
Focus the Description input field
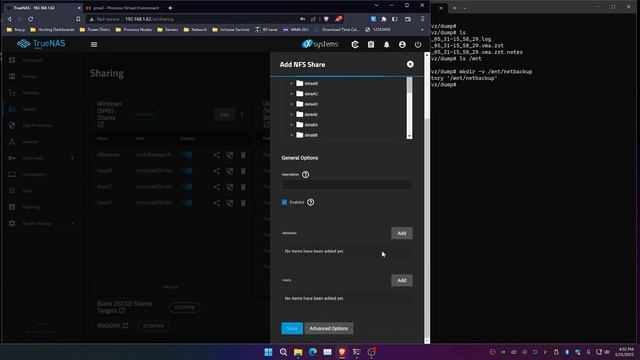pyautogui.click(x=347, y=185)
